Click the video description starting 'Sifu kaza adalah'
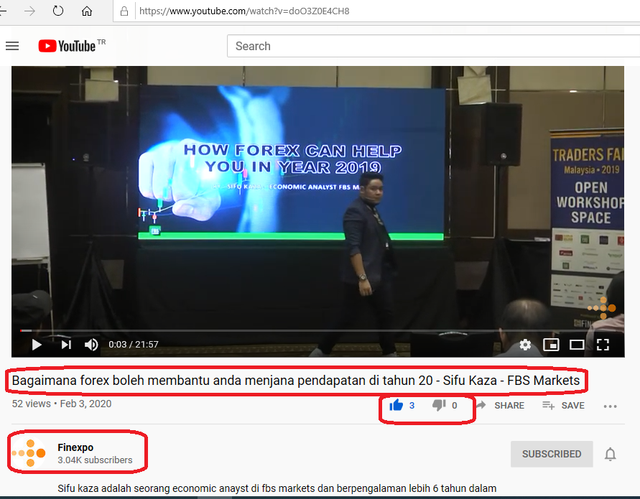640x499 pixels. [277, 488]
